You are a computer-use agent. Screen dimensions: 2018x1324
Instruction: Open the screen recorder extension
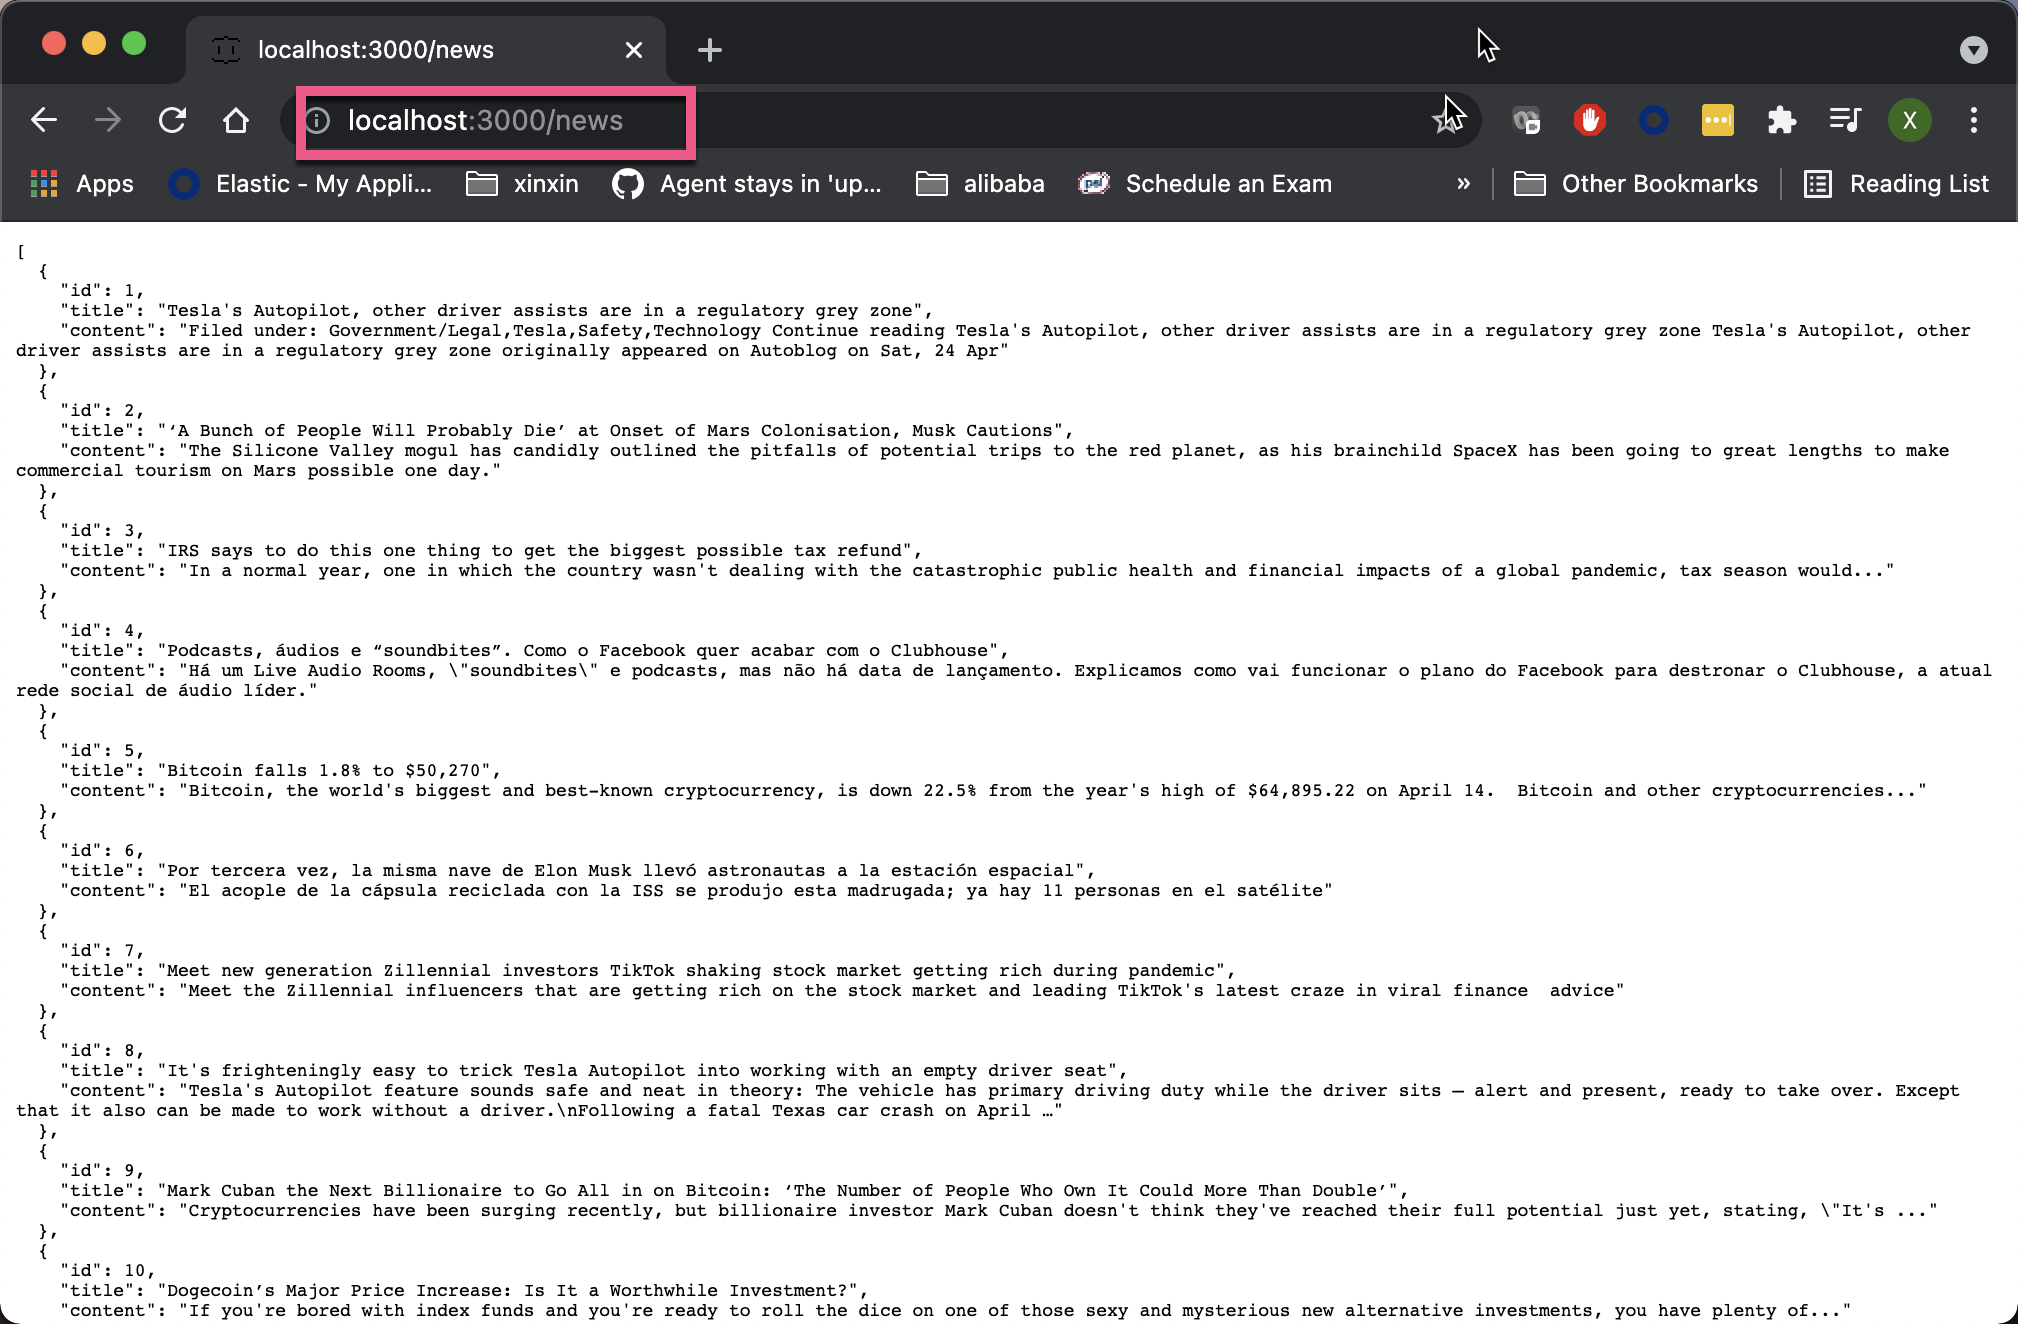1526,119
